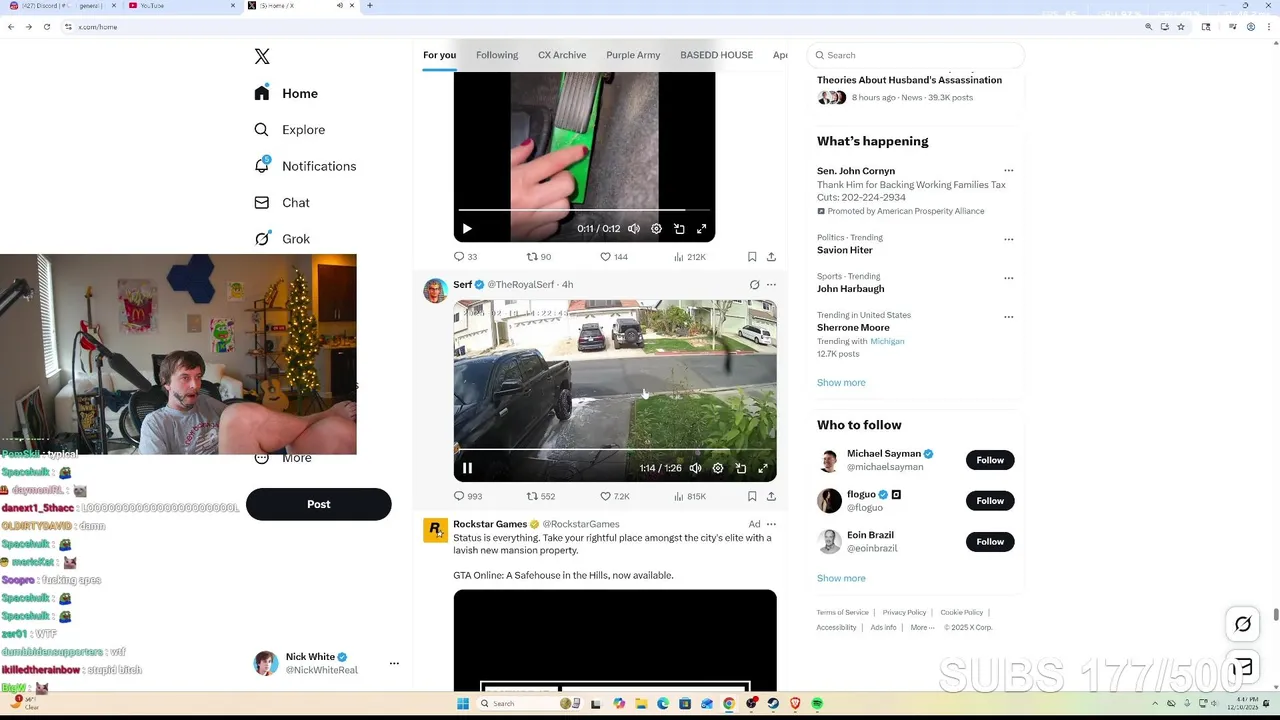Open options for John Harbaugh trend

[x=1008, y=278]
